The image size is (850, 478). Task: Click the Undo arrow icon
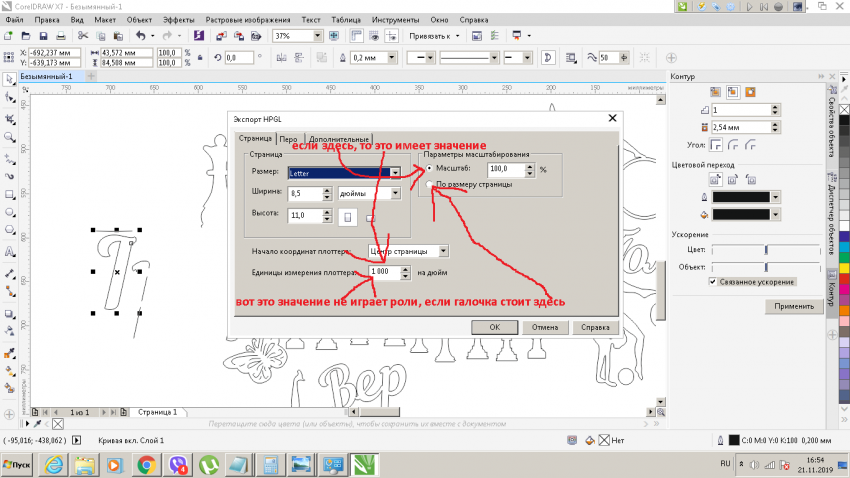coord(141,36)
